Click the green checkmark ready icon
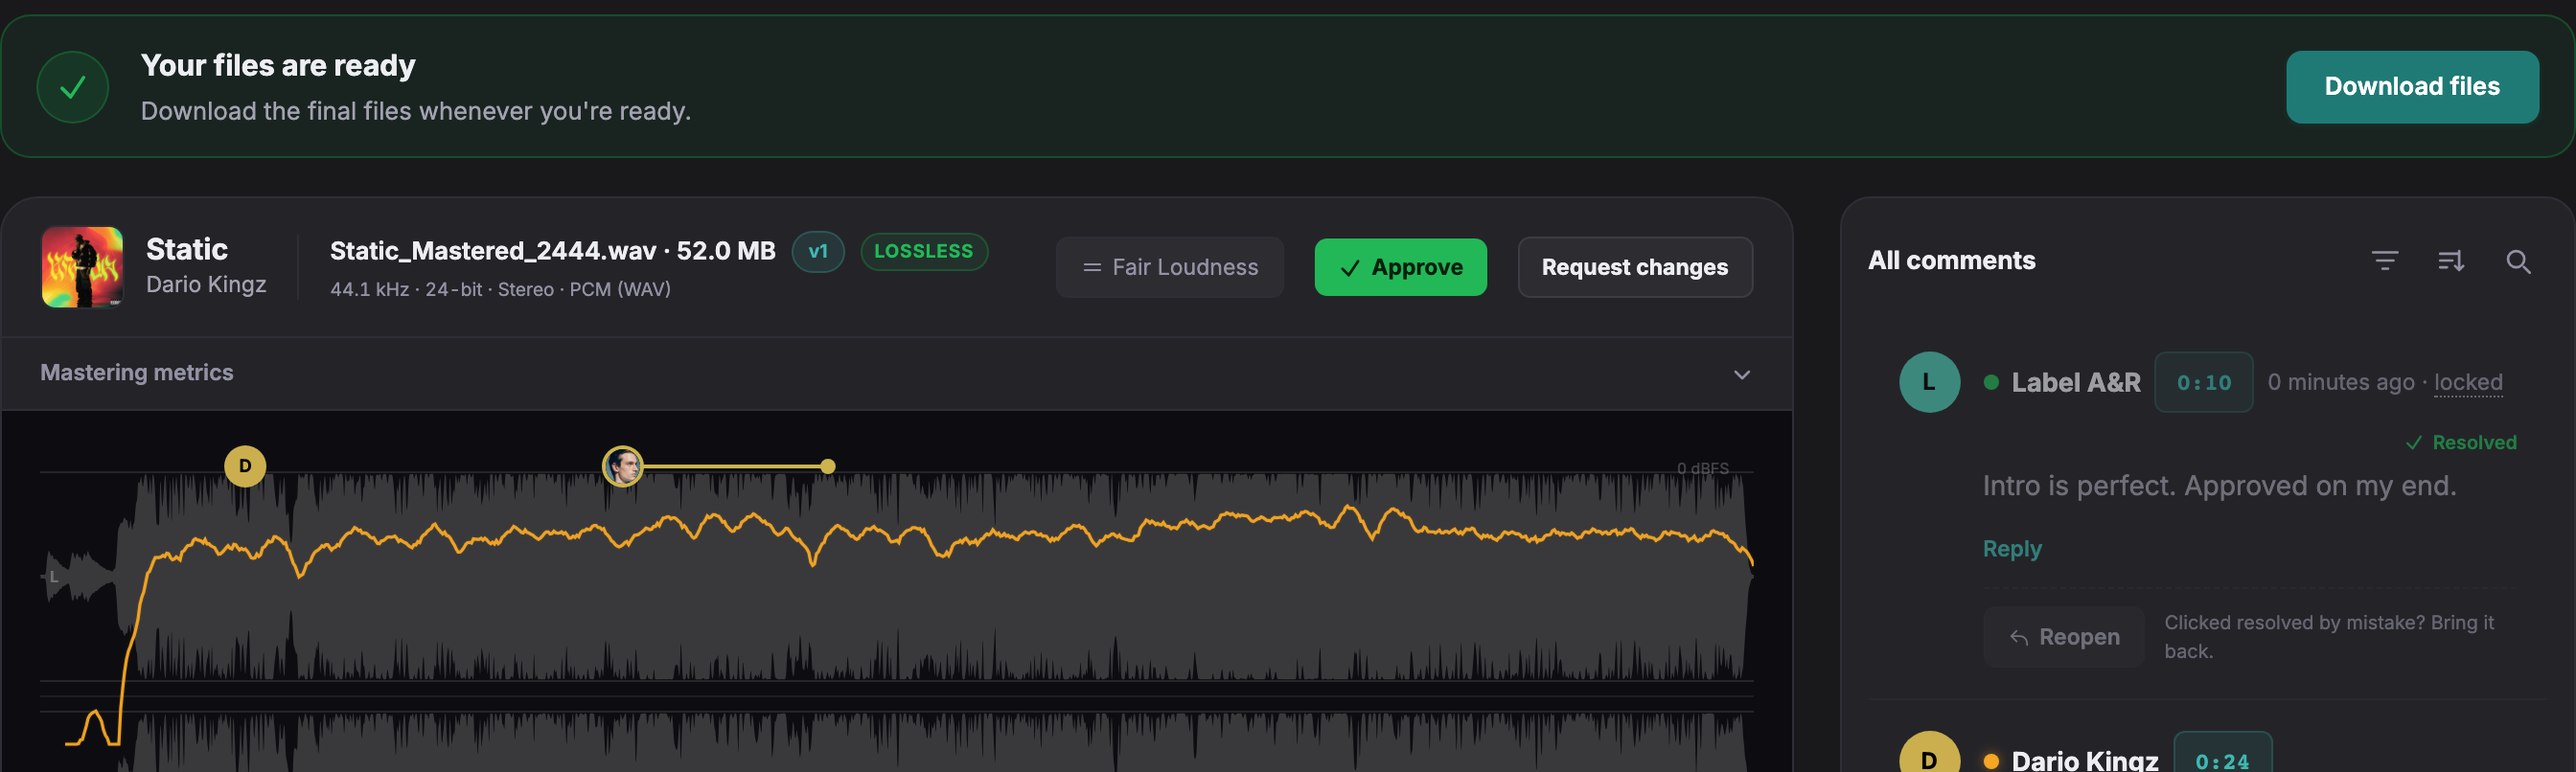Image resolution: width=2576 pixels, height=772 pixels. pyautogui.click(x=73, y=88)
